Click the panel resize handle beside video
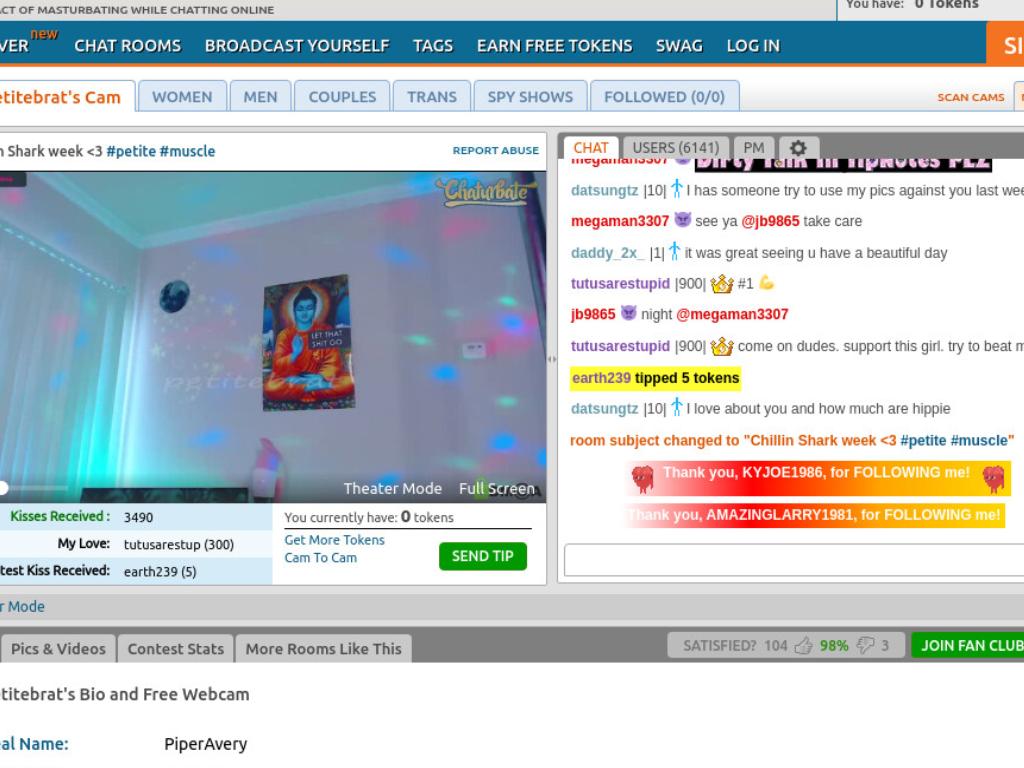Image resolution: width=1024 pixels, height=768 pixels. point(552,359)
